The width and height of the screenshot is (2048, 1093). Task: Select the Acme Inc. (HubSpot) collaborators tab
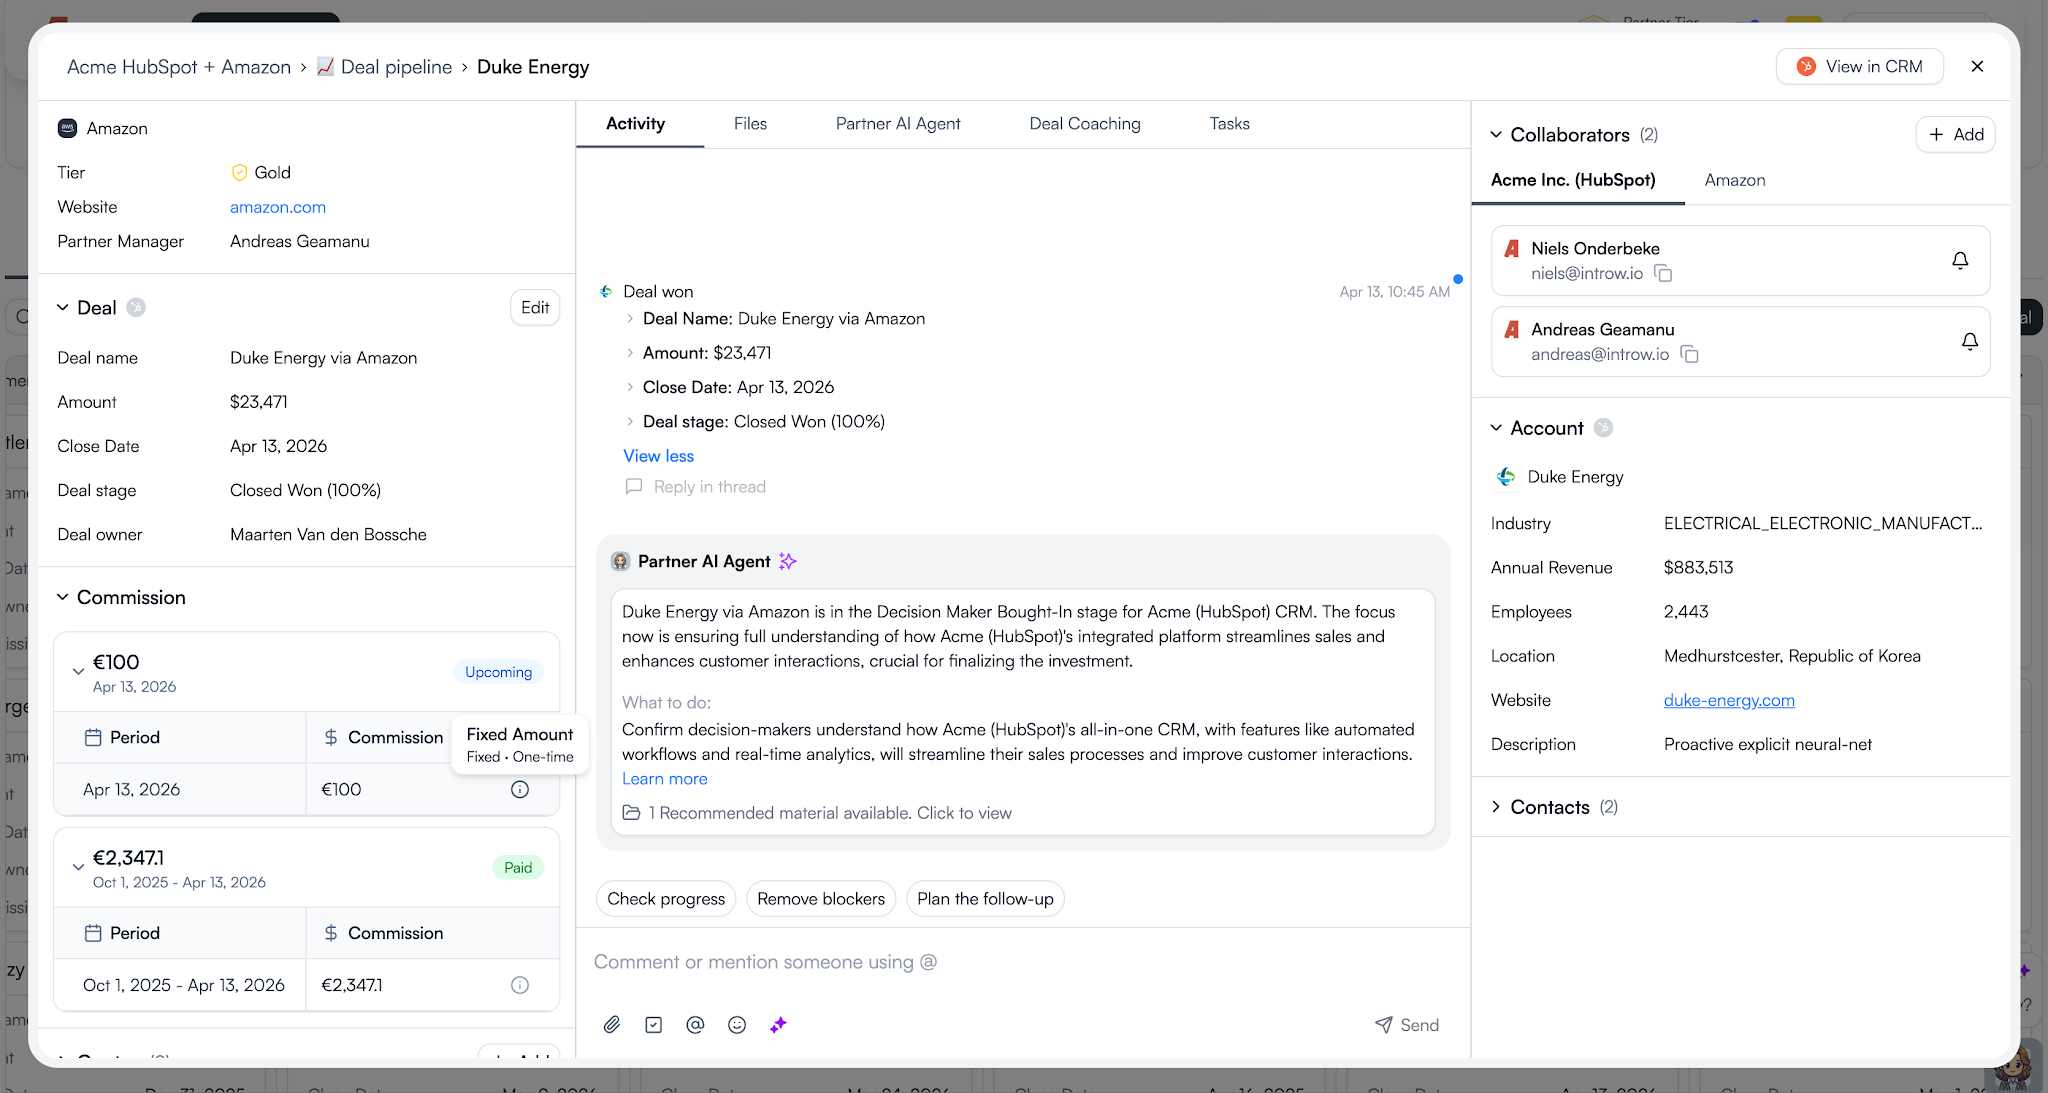1573,180
